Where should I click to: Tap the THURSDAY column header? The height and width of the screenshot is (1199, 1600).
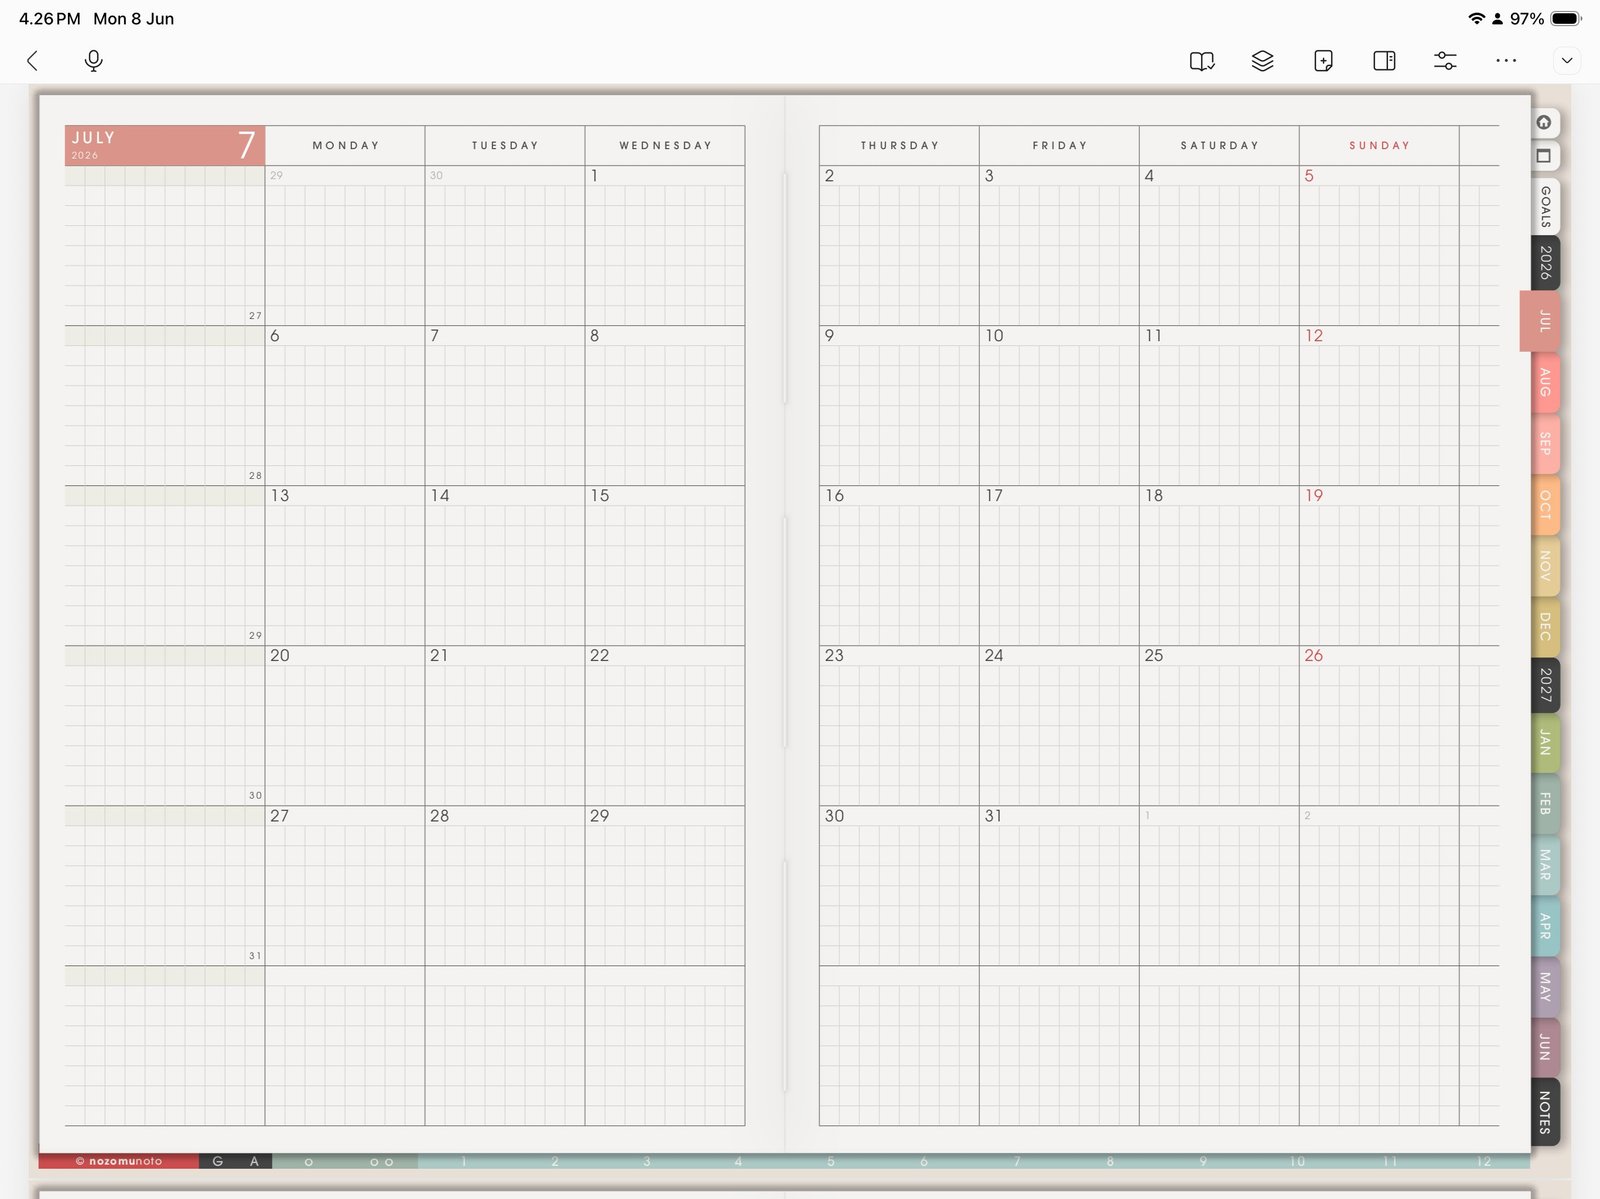[x=900, y=145]
